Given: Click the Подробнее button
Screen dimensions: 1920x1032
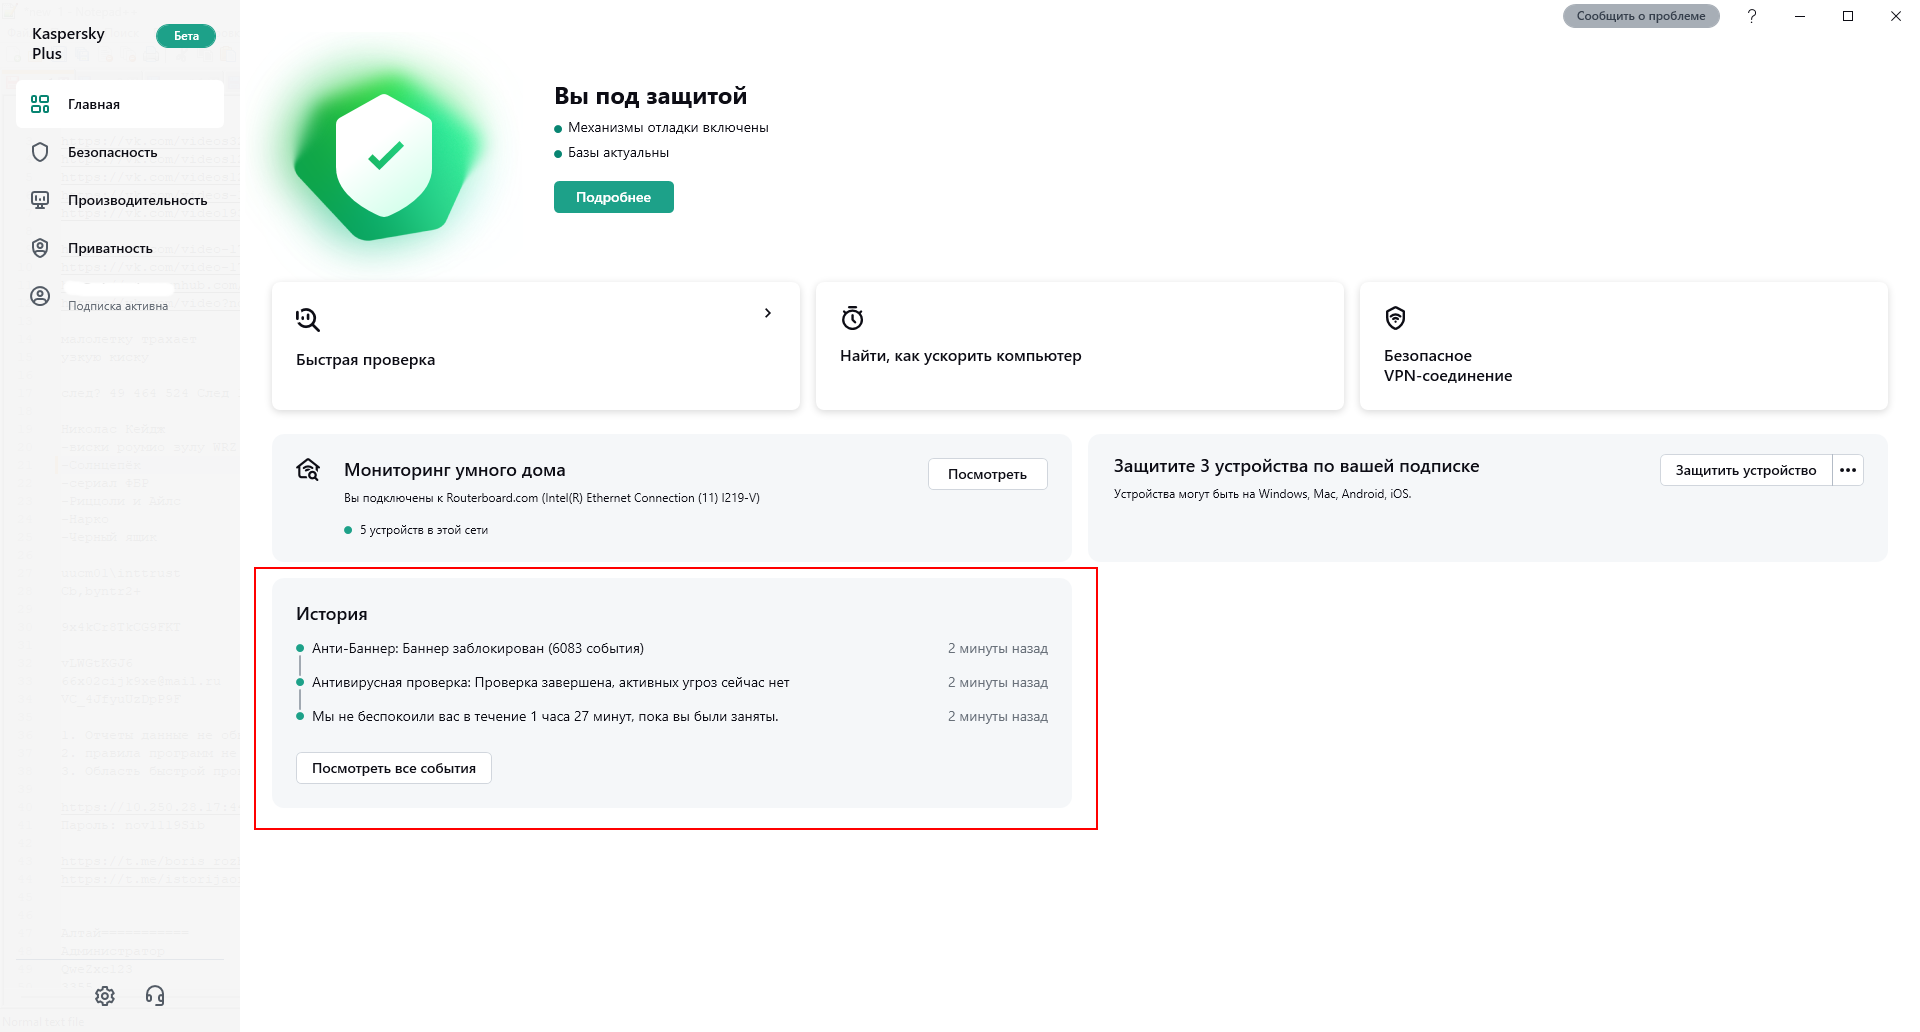Looking at the screenshot, I should pos(614,197).
